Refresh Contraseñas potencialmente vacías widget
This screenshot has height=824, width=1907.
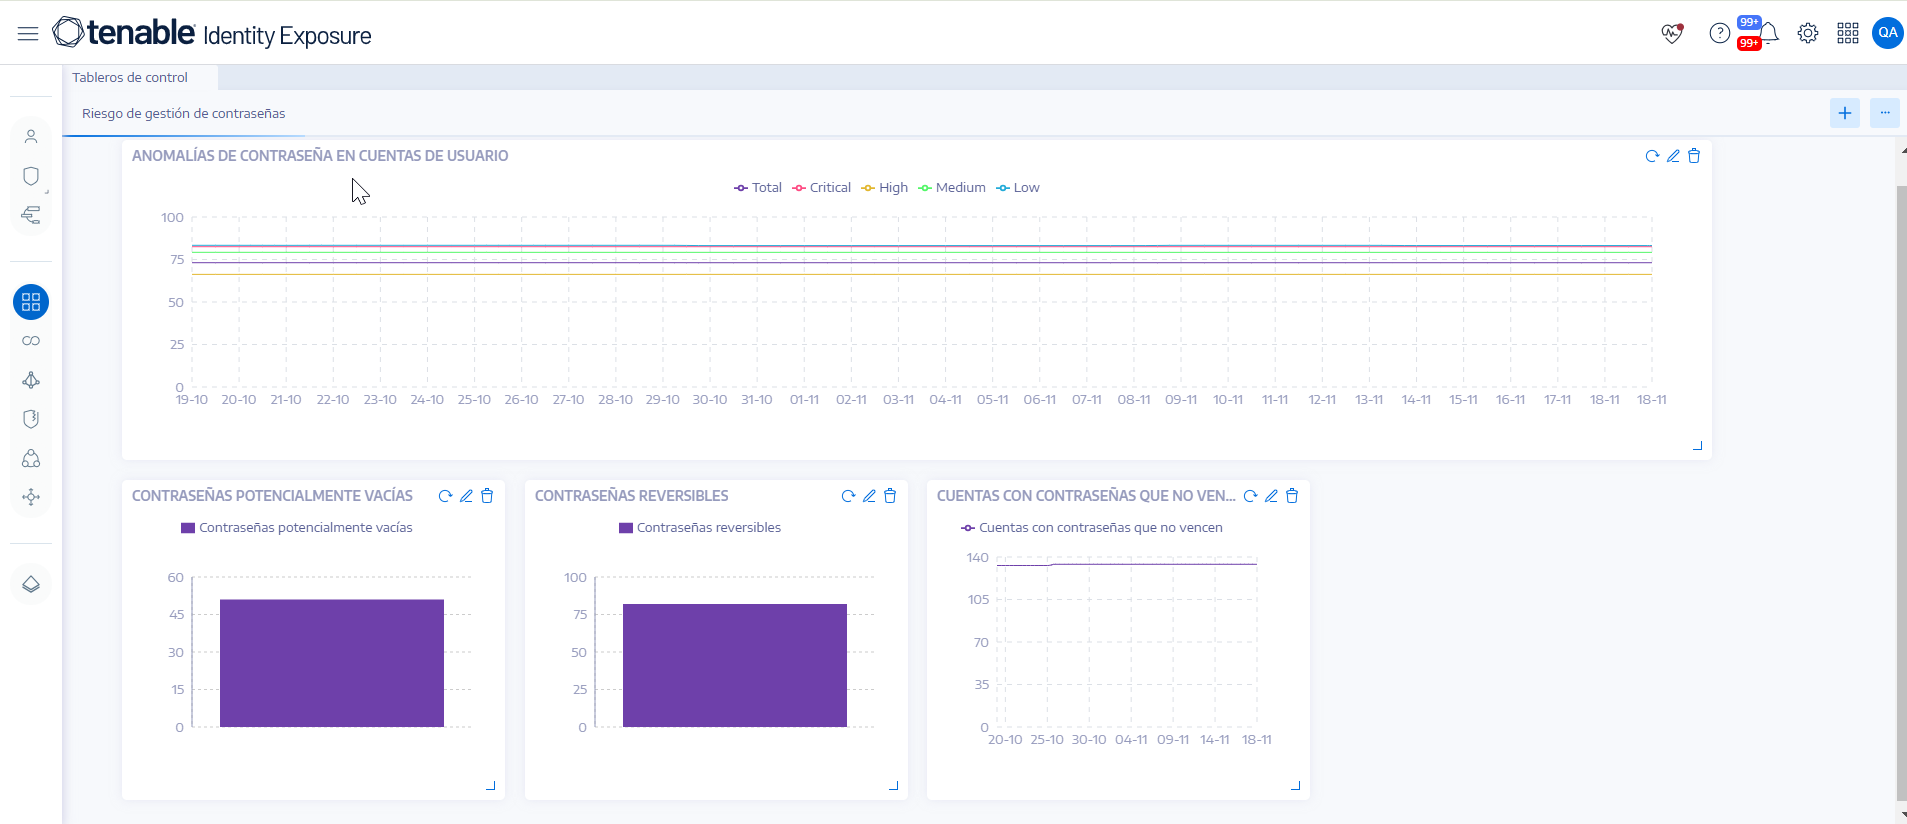point(445,496)
